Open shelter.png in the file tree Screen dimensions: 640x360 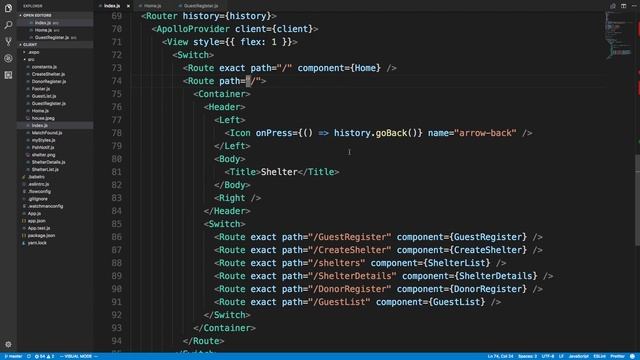(x=43, y=155)
